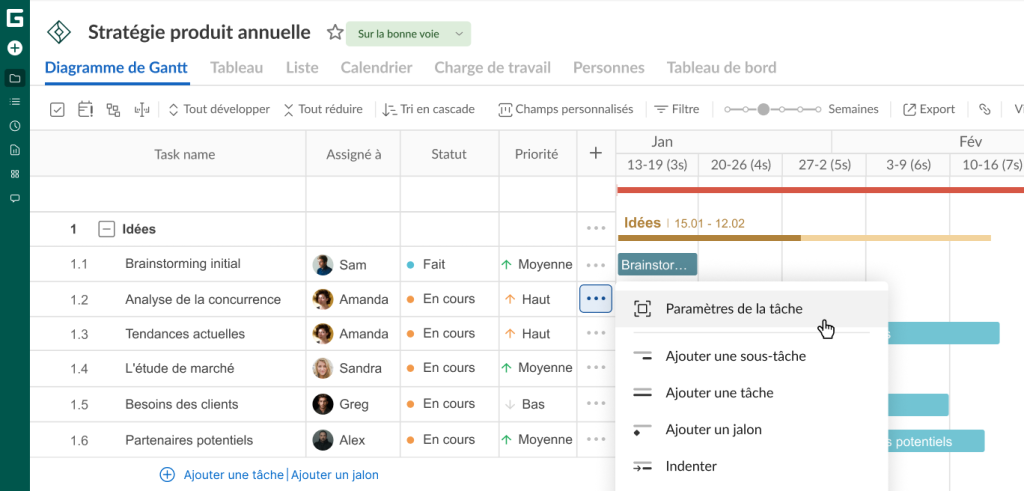Select Ajouter un jalon in the context menu

[752, 430]
